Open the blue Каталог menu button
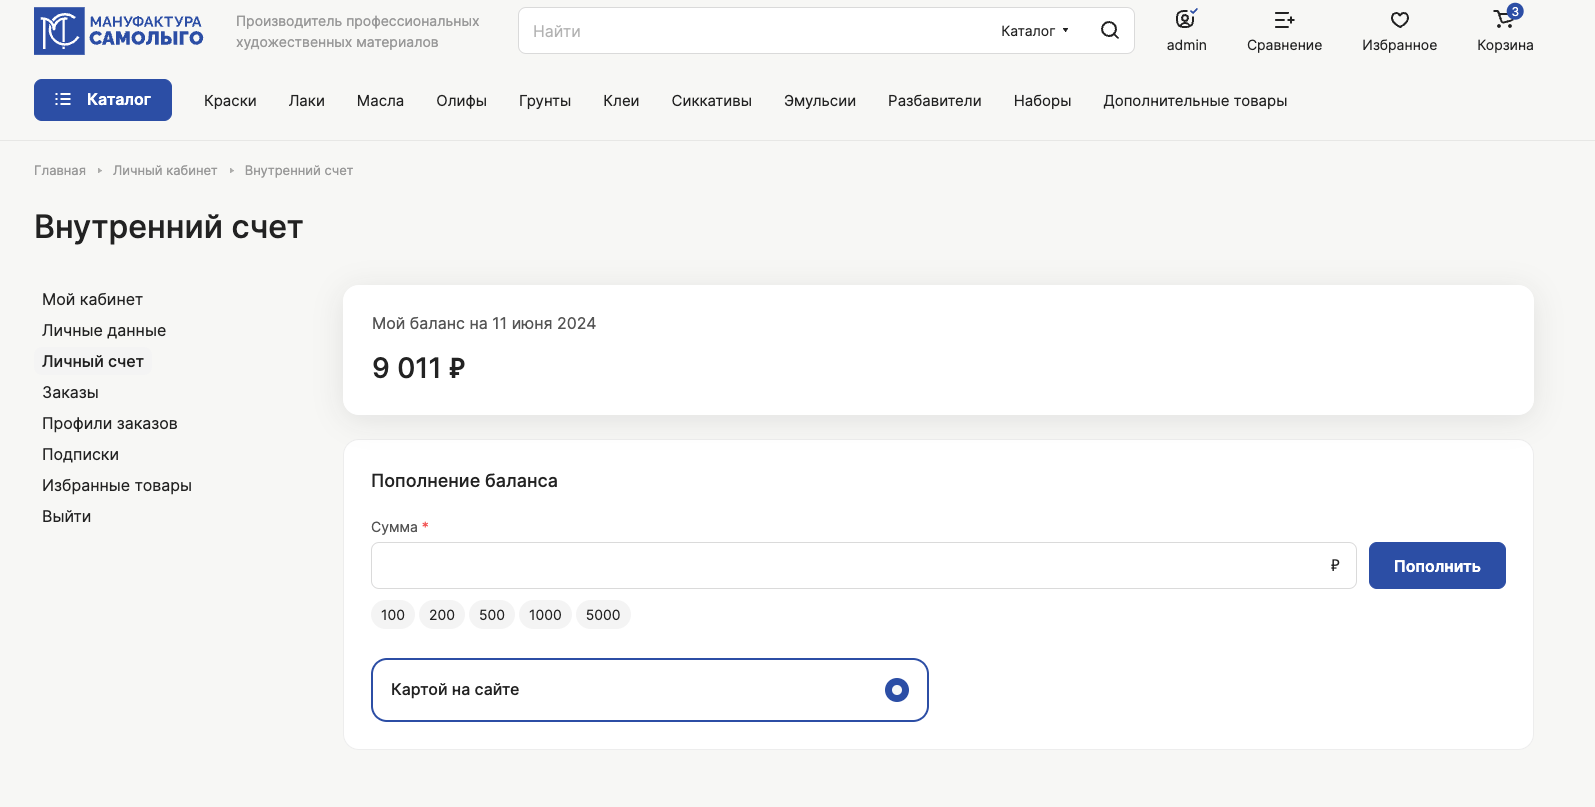The width and height of the screenshot is (1595, 807). 103,100
